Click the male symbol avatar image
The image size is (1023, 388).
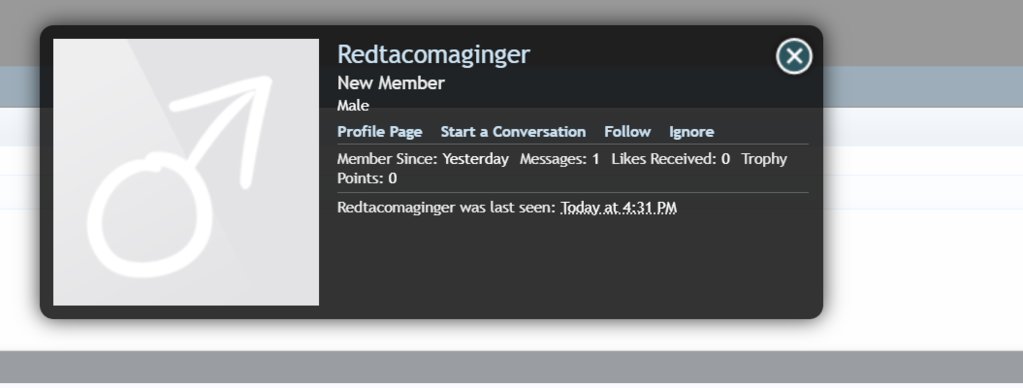186,172
